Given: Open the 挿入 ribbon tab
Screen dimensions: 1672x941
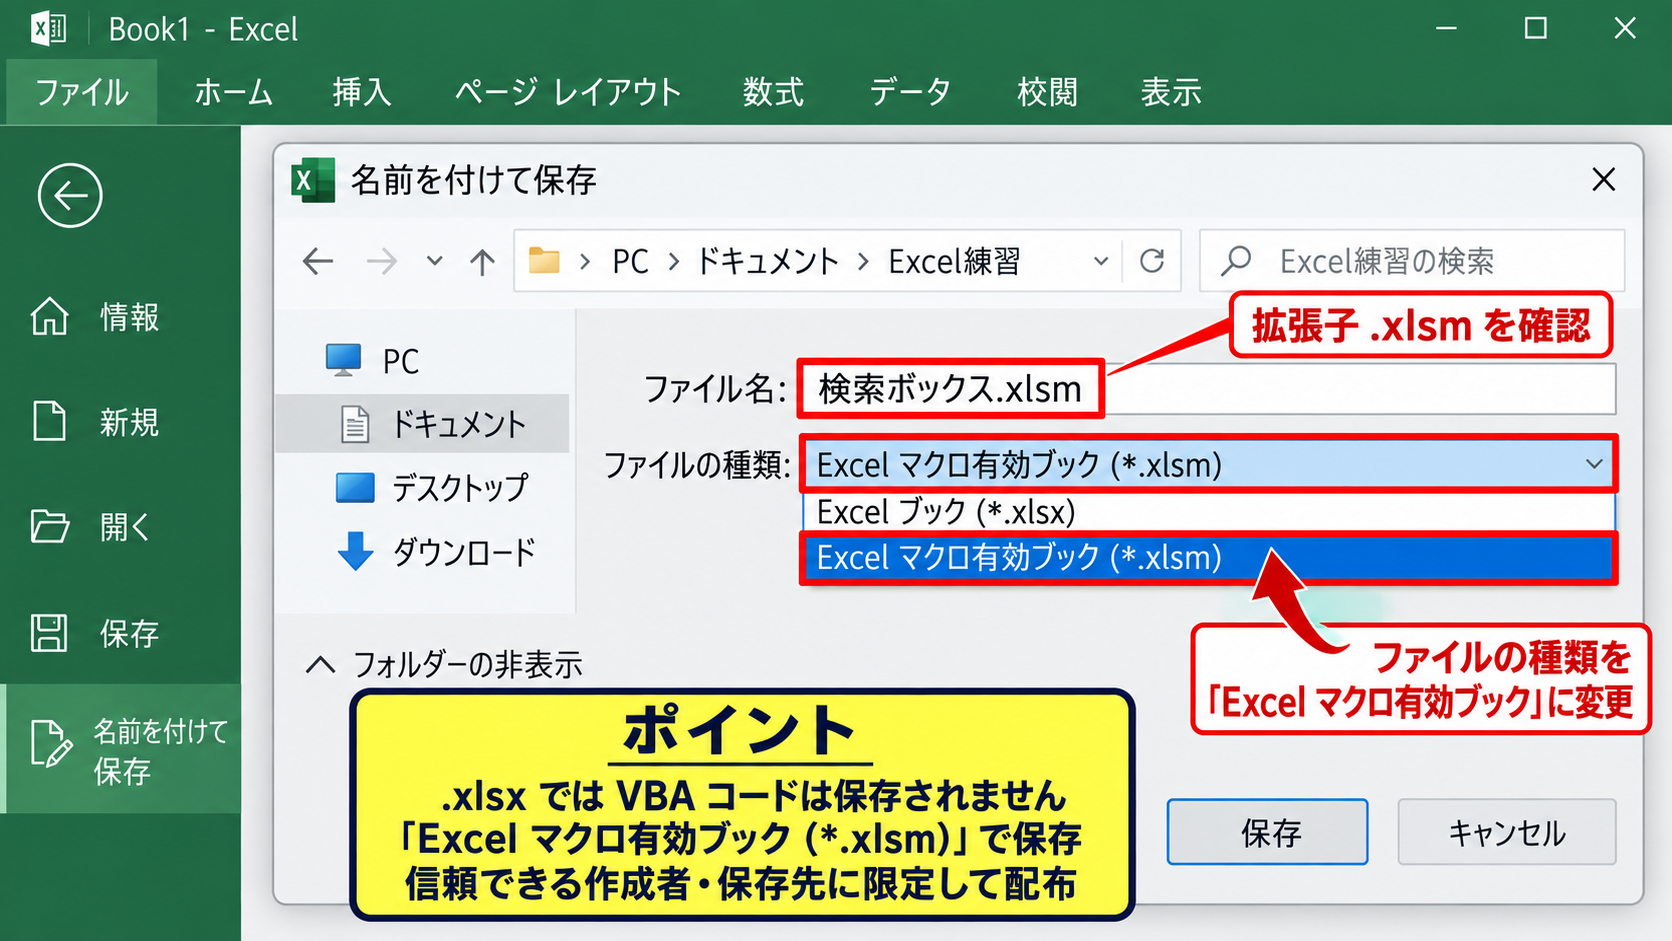Looking at the screenshot, I should pos(362,92).
